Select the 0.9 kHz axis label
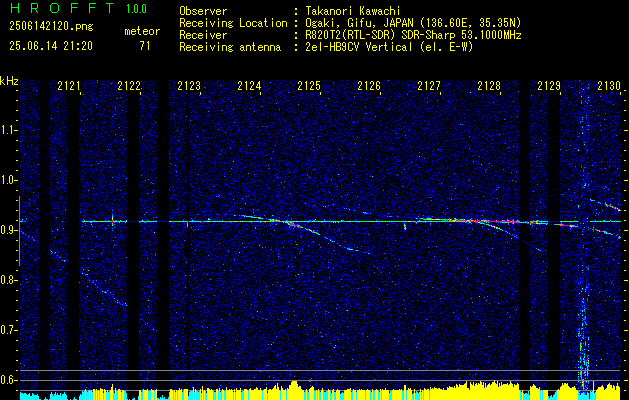Viewport: 629px width, 400px height. coord(9,230)
